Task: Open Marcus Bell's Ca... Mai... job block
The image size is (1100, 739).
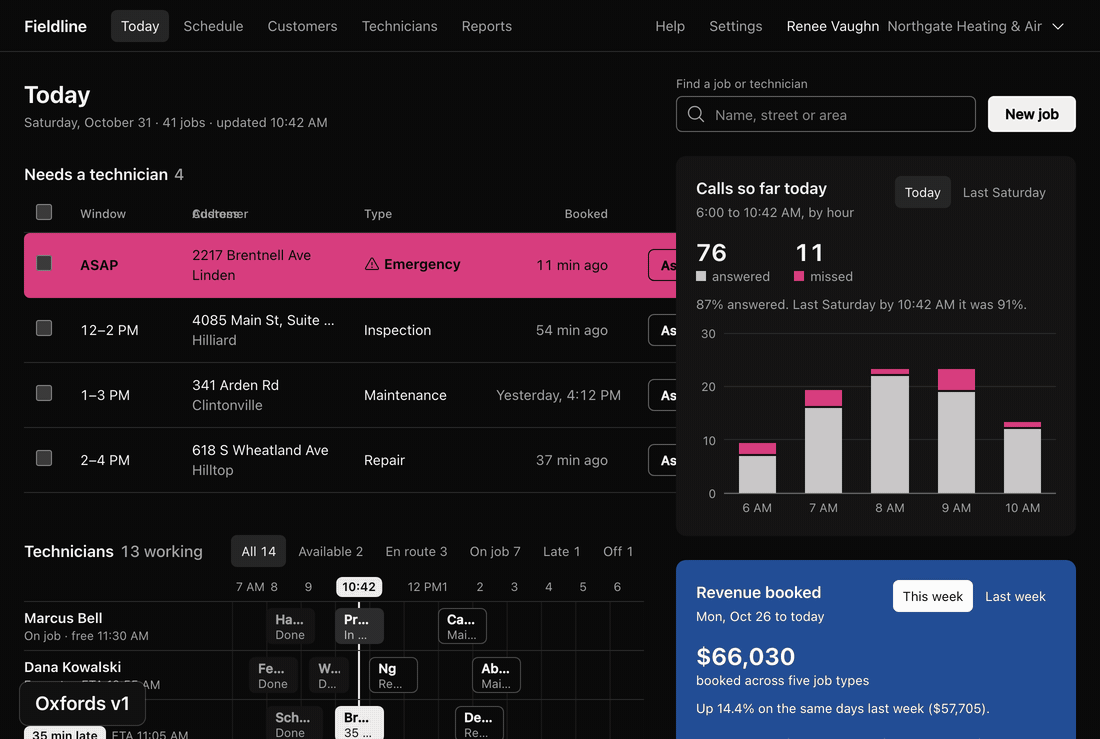Action: tap(462, 626)
